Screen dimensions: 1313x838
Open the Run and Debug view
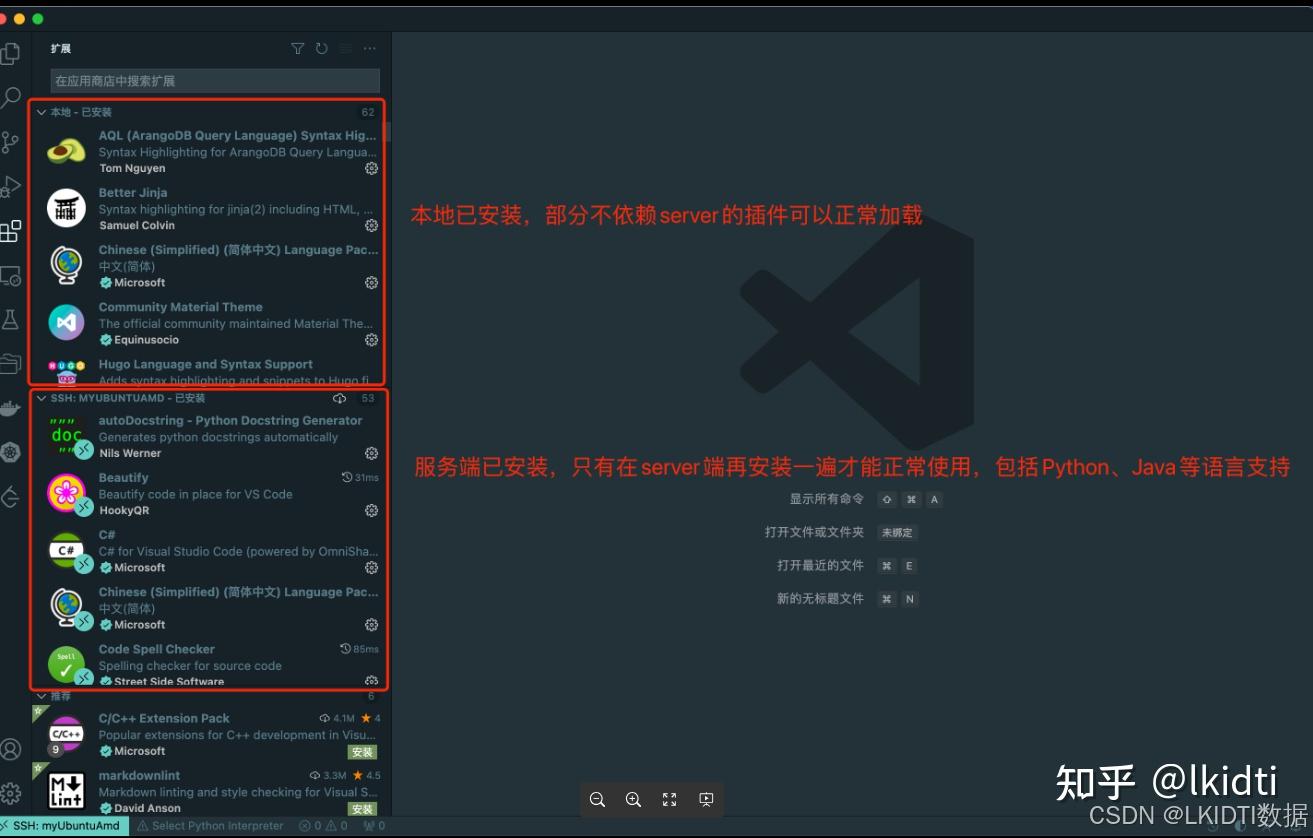coord(12,185)
